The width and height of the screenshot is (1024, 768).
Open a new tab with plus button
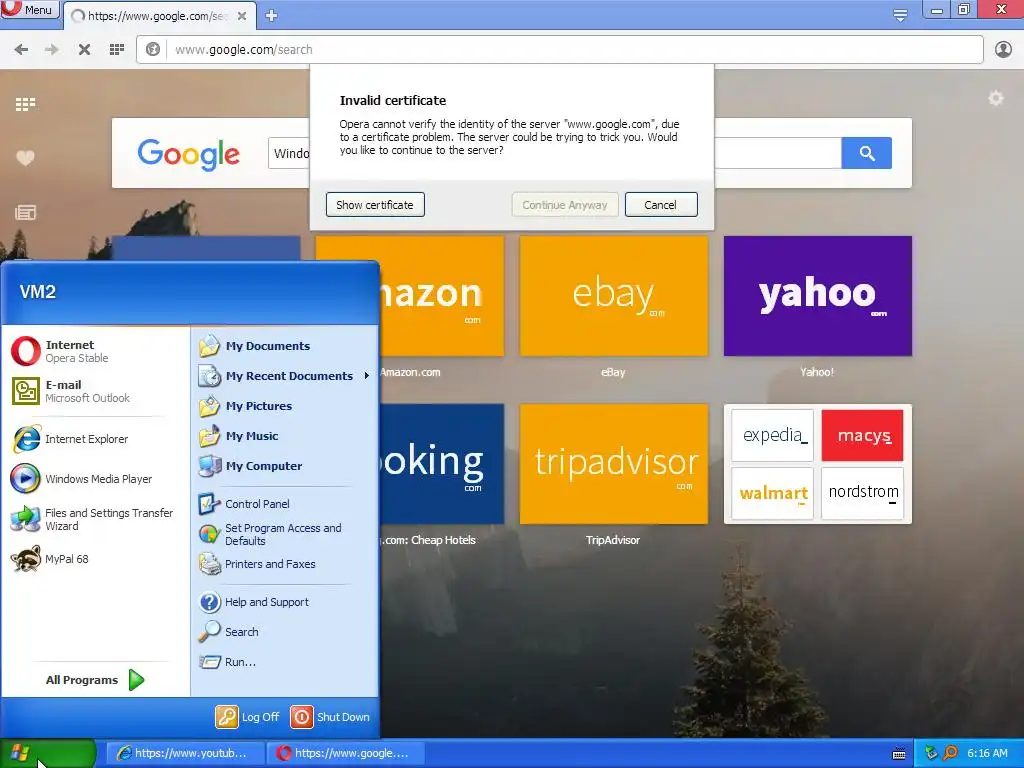coord(272,16)
